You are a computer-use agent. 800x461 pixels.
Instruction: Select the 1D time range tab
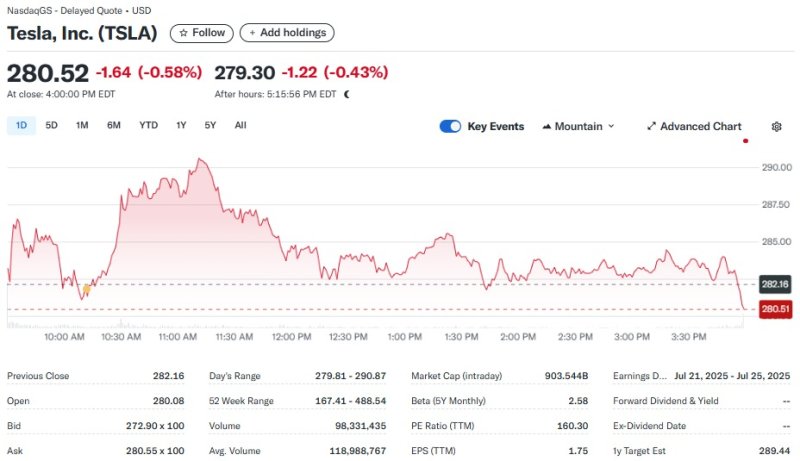coord(21,125)
